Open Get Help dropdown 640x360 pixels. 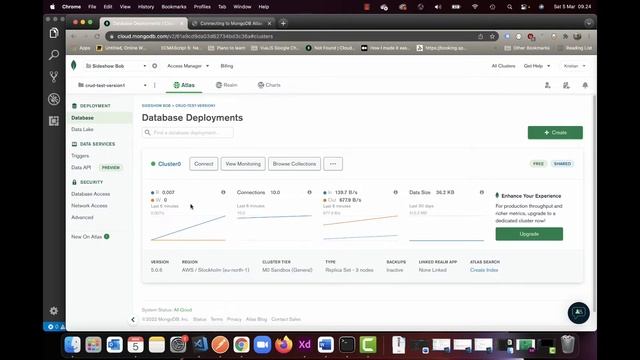point(537,66)
